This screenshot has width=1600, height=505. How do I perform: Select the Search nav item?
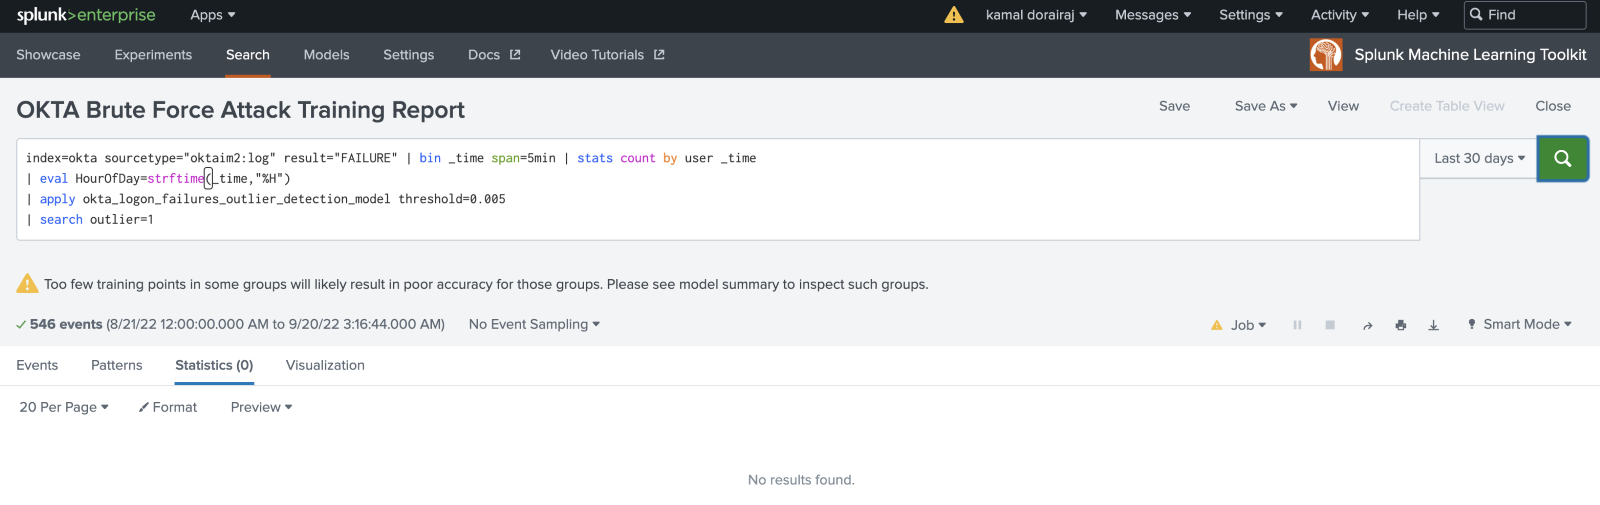248,55
